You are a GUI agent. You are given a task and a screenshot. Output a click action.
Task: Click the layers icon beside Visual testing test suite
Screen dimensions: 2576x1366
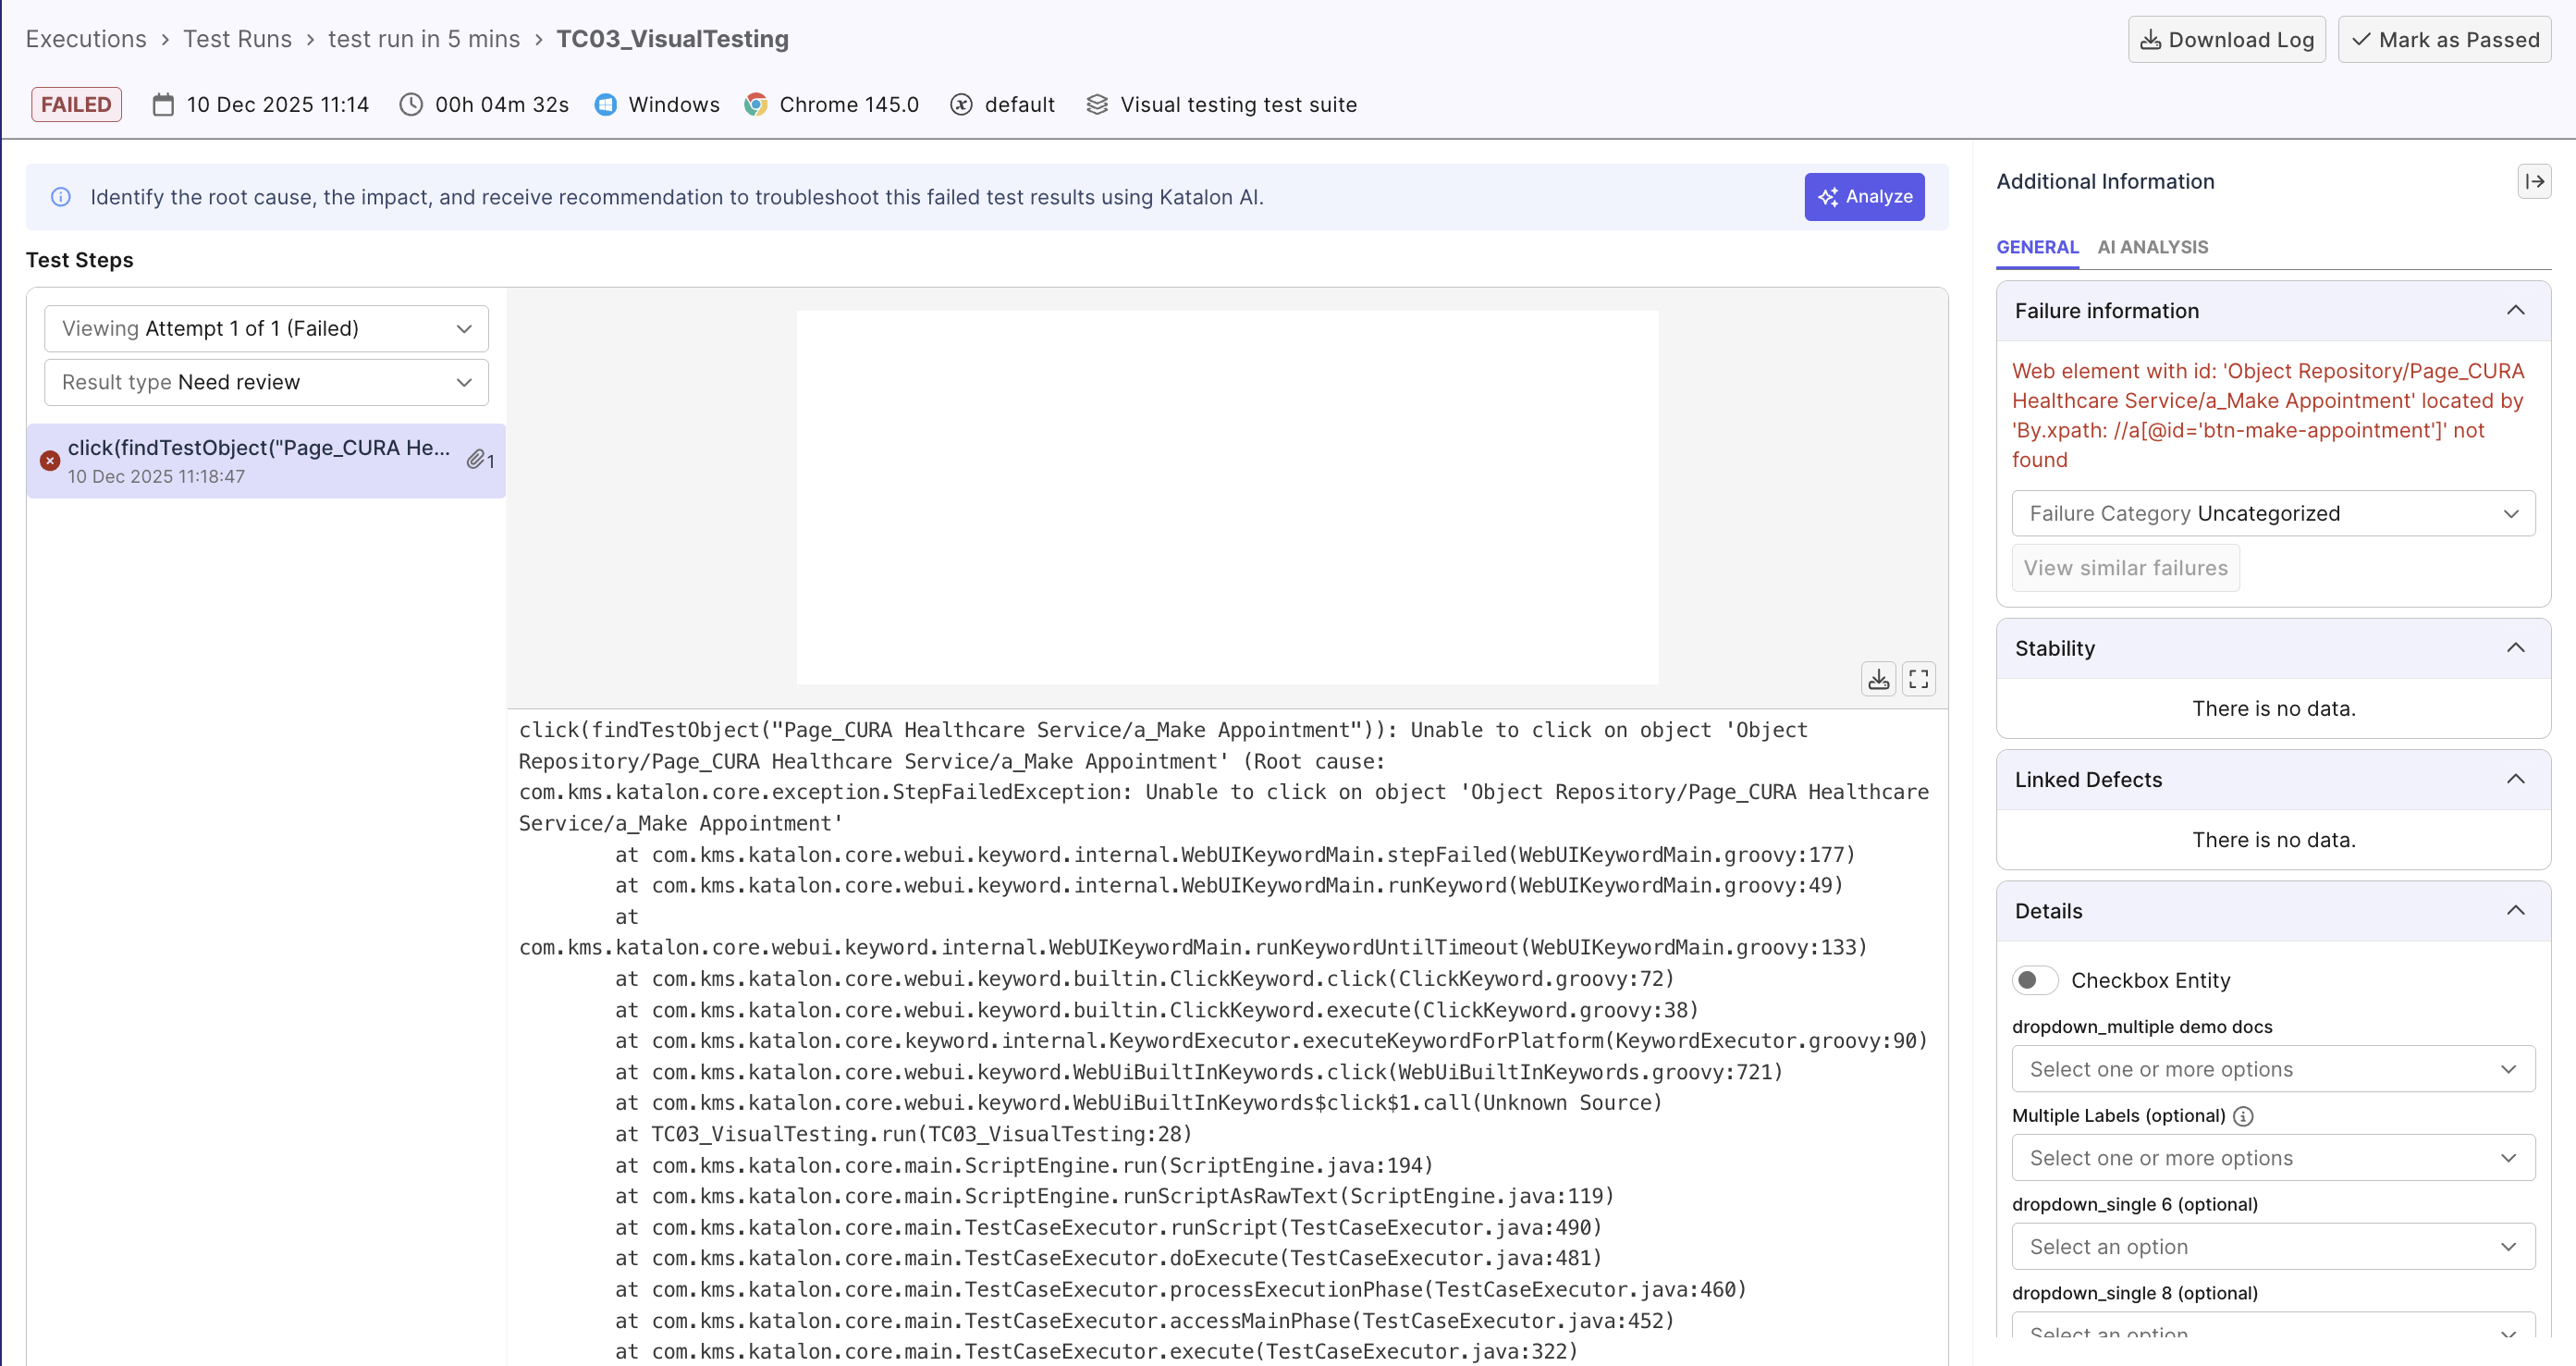[x=1098, y=104]
